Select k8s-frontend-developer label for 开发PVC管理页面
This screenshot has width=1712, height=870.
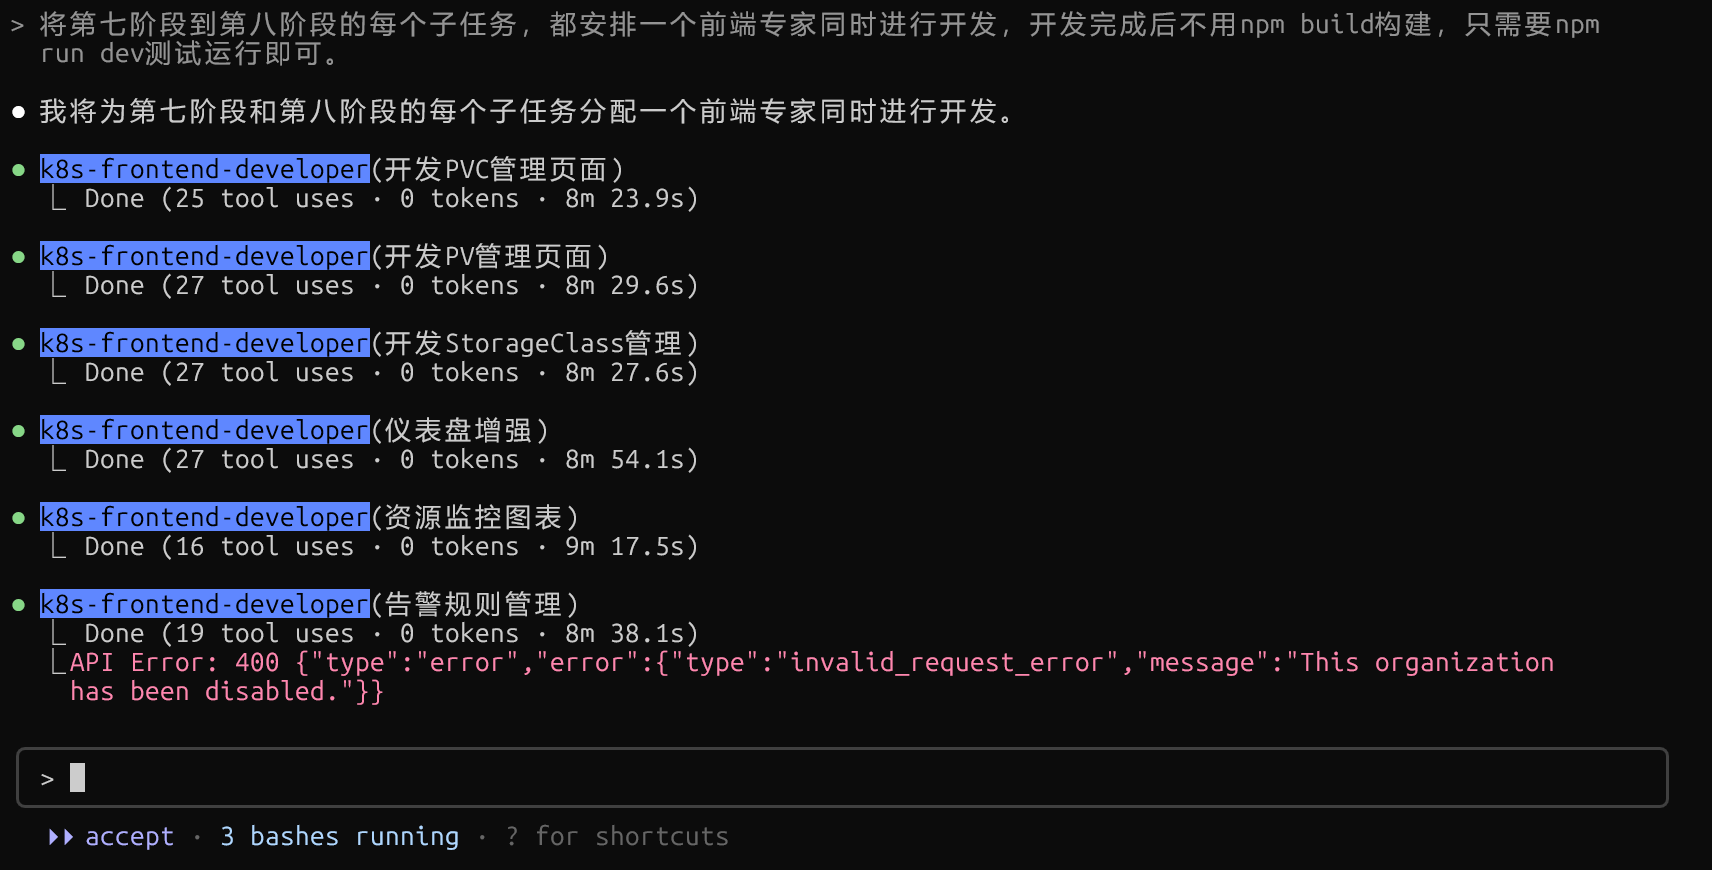pos(205,169)
